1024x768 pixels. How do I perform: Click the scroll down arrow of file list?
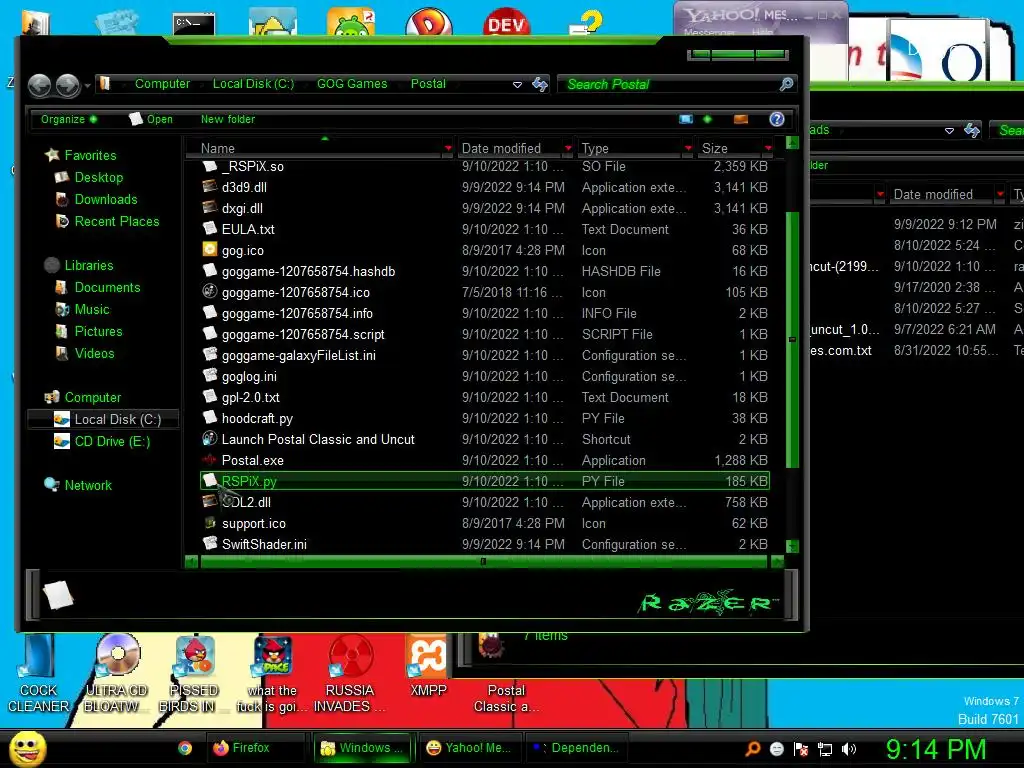point(792,547)
